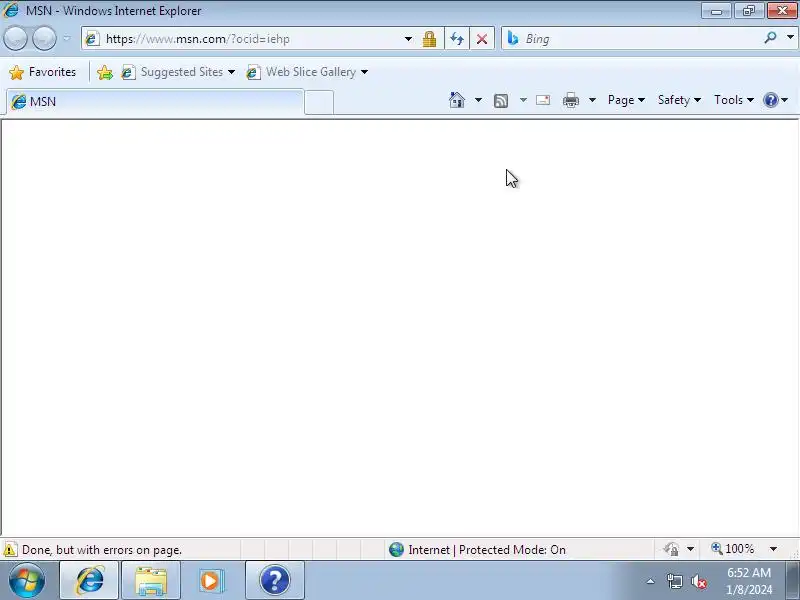This screenshot has height=600, width=800.
Task: Open a new blank tab
Action: tap(319, 102)
